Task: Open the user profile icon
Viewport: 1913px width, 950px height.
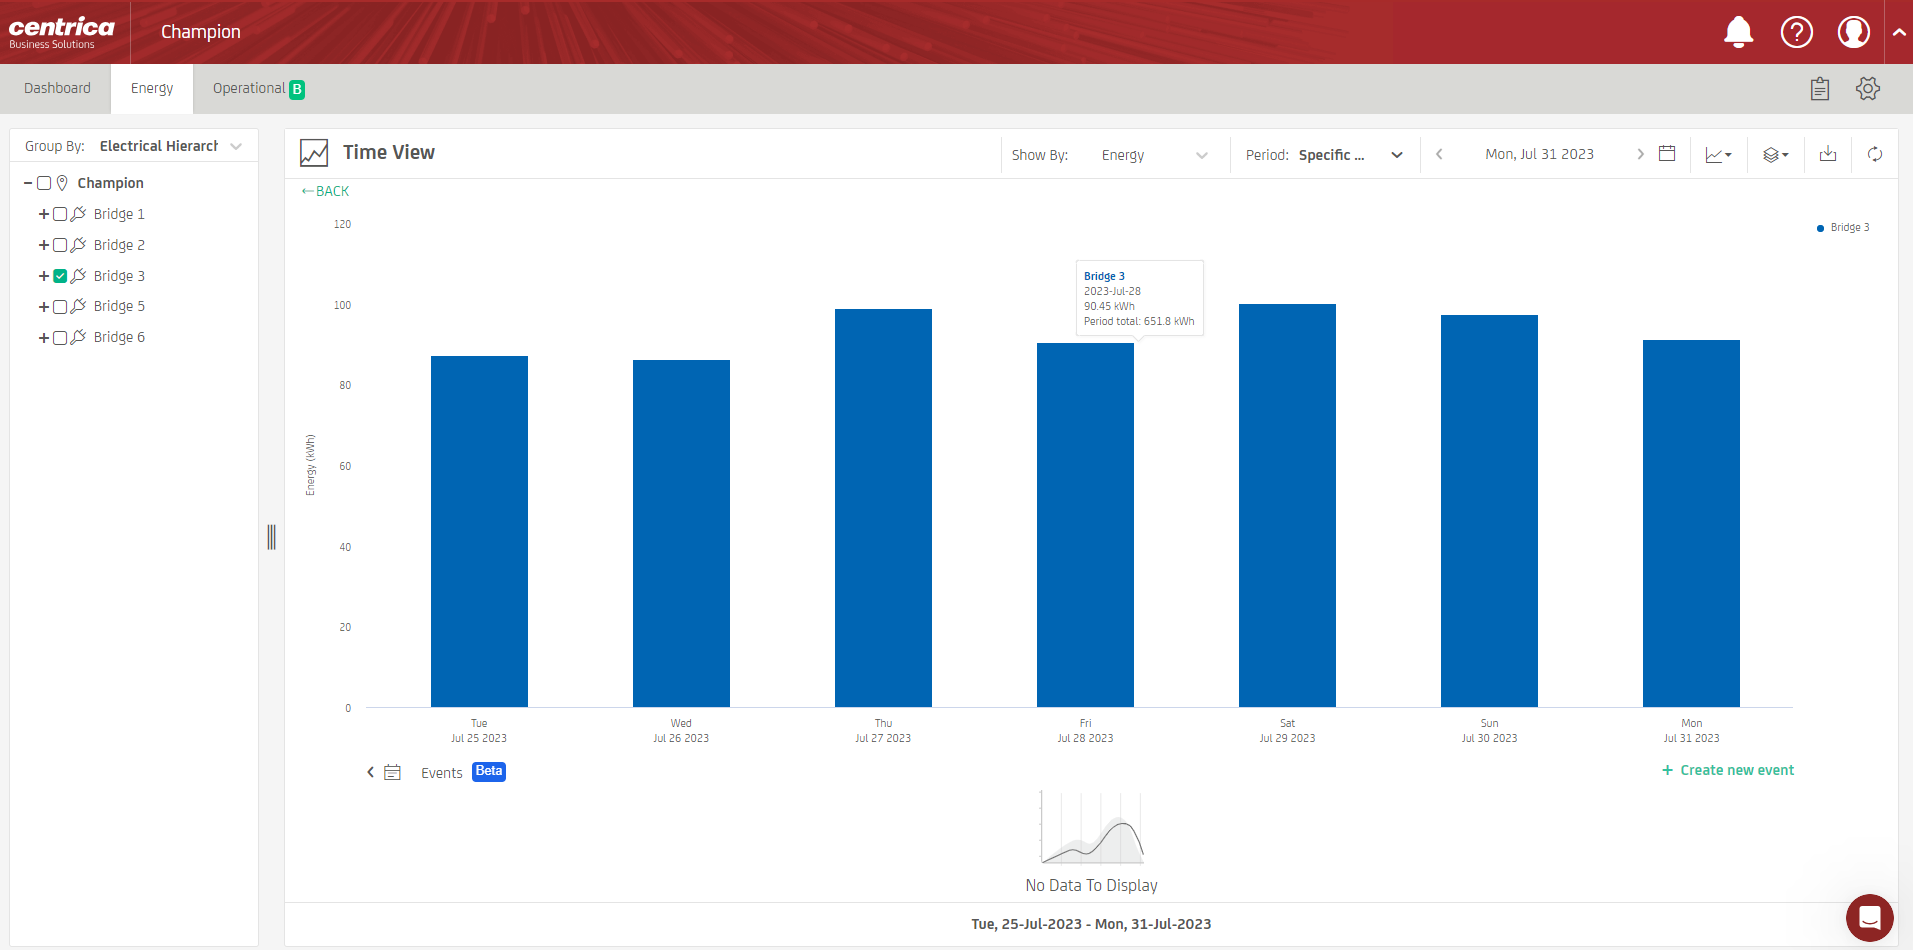Action: (1853, 32)
